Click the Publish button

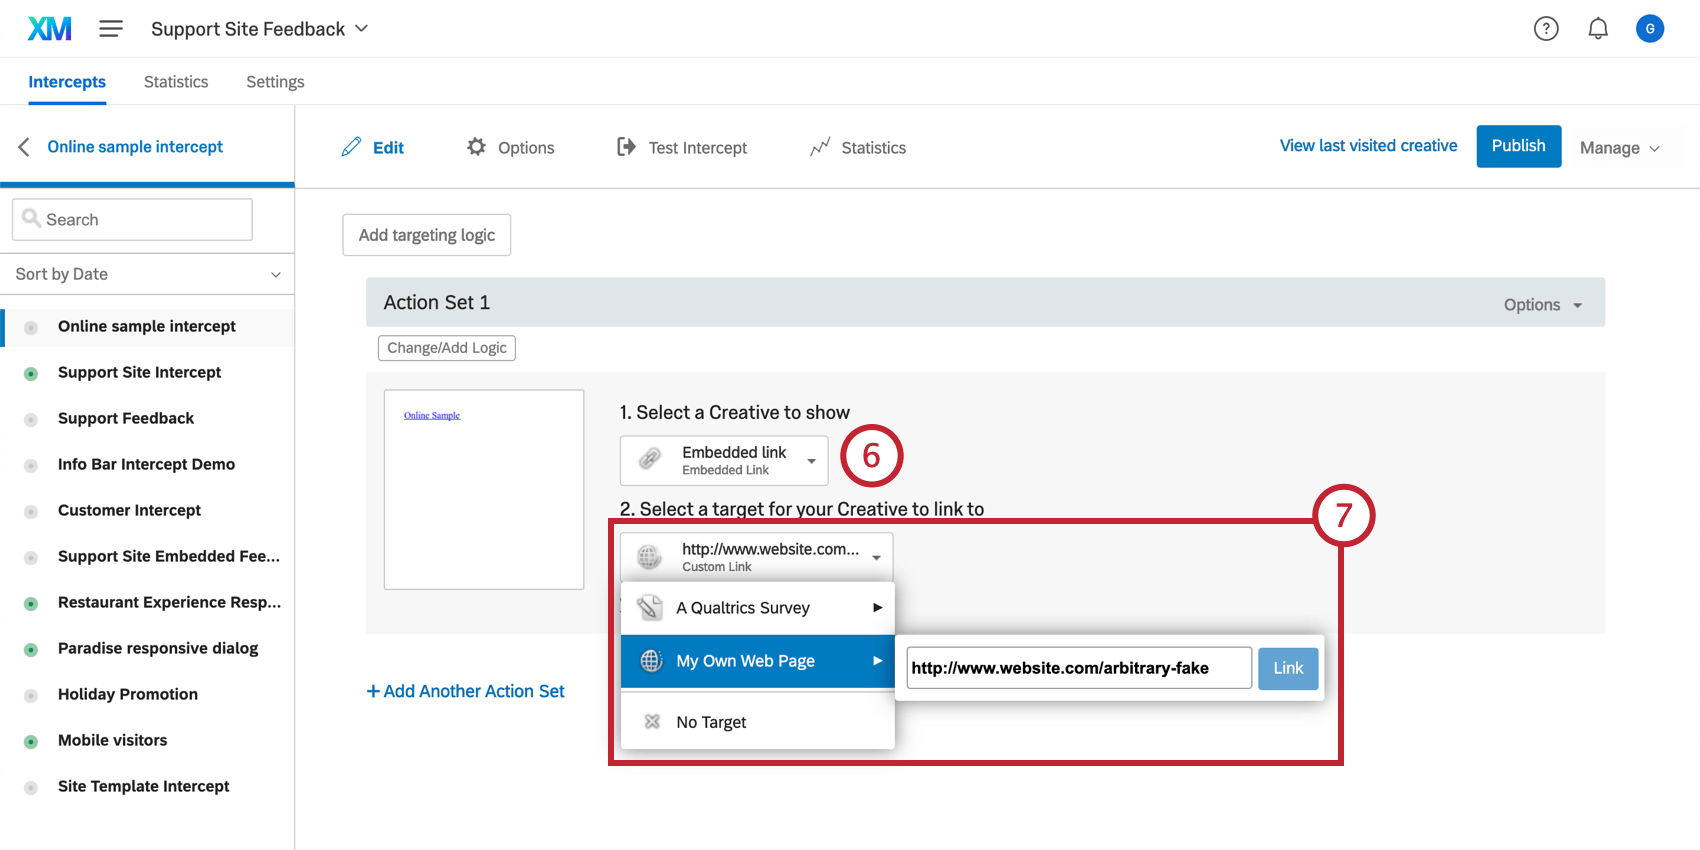(1518, 146)
